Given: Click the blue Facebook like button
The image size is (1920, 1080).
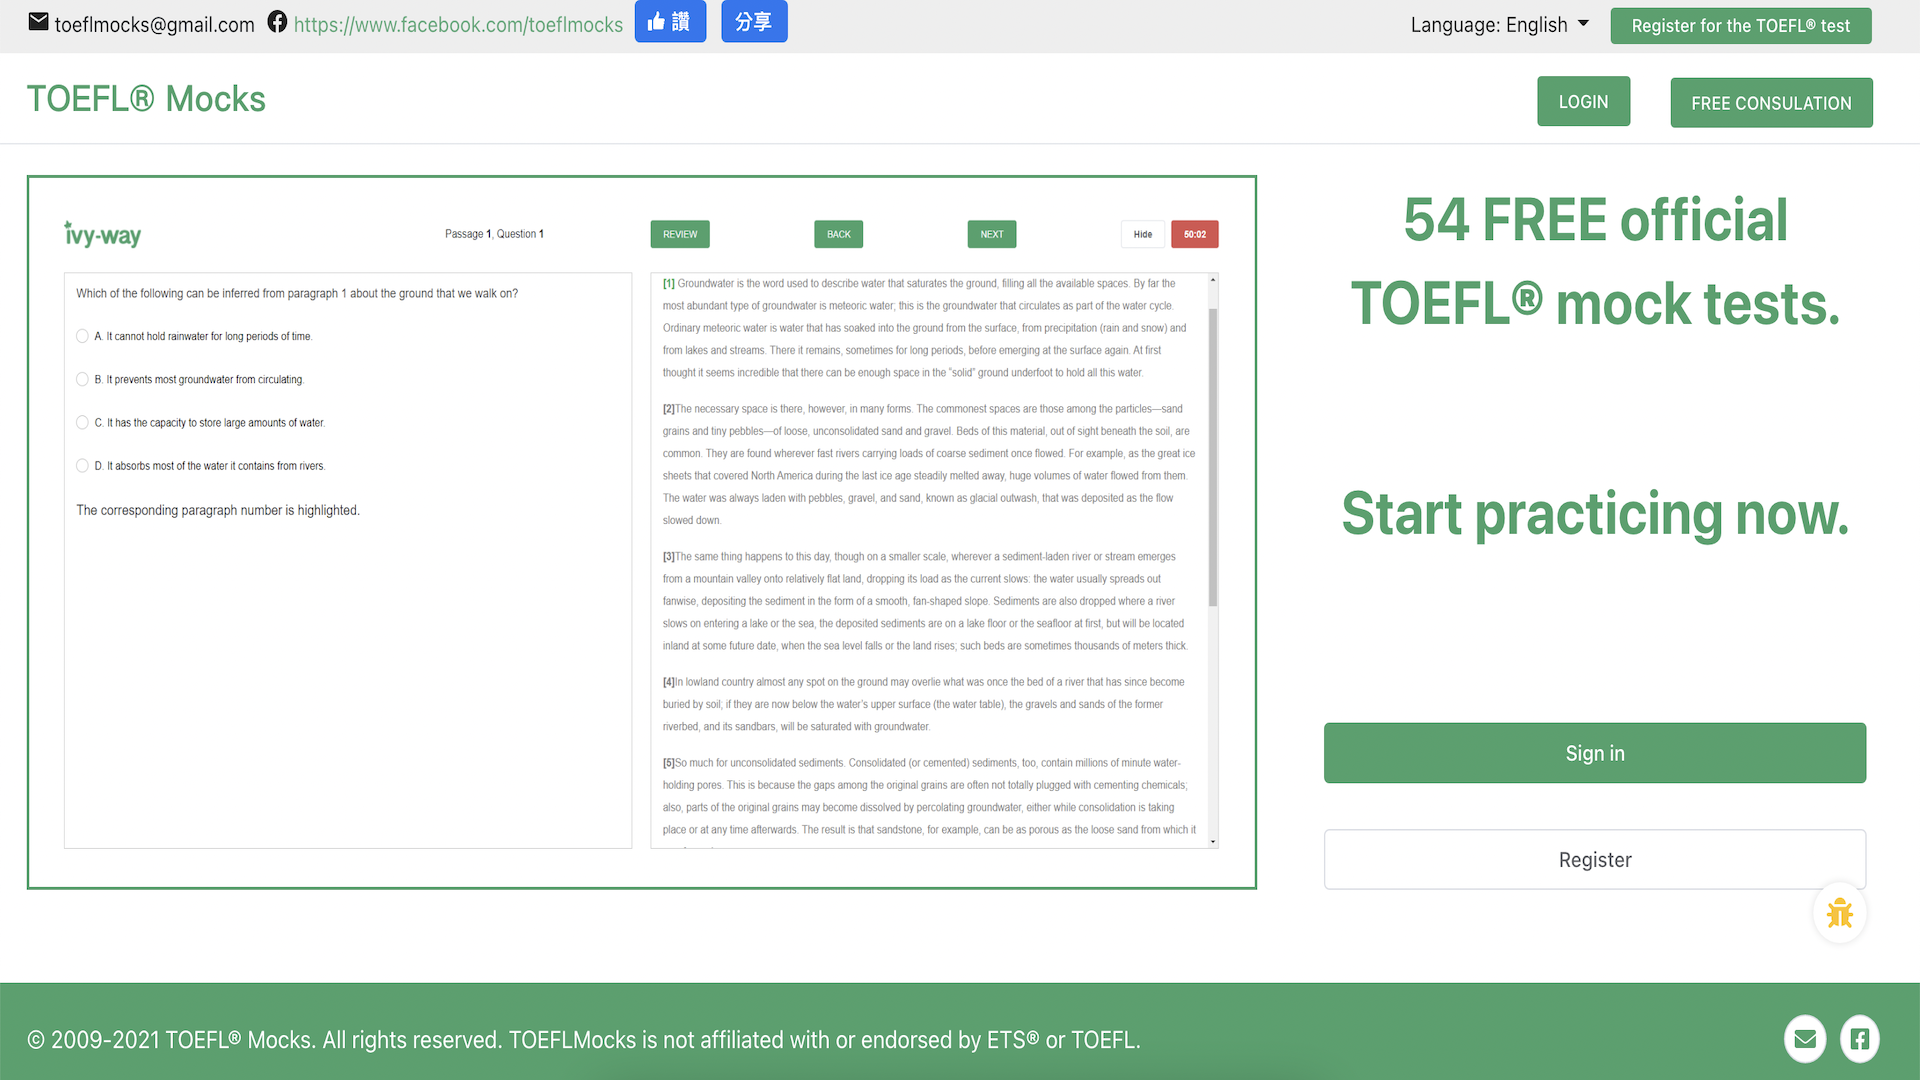Looking at the screenshot, I should point(670,21).
